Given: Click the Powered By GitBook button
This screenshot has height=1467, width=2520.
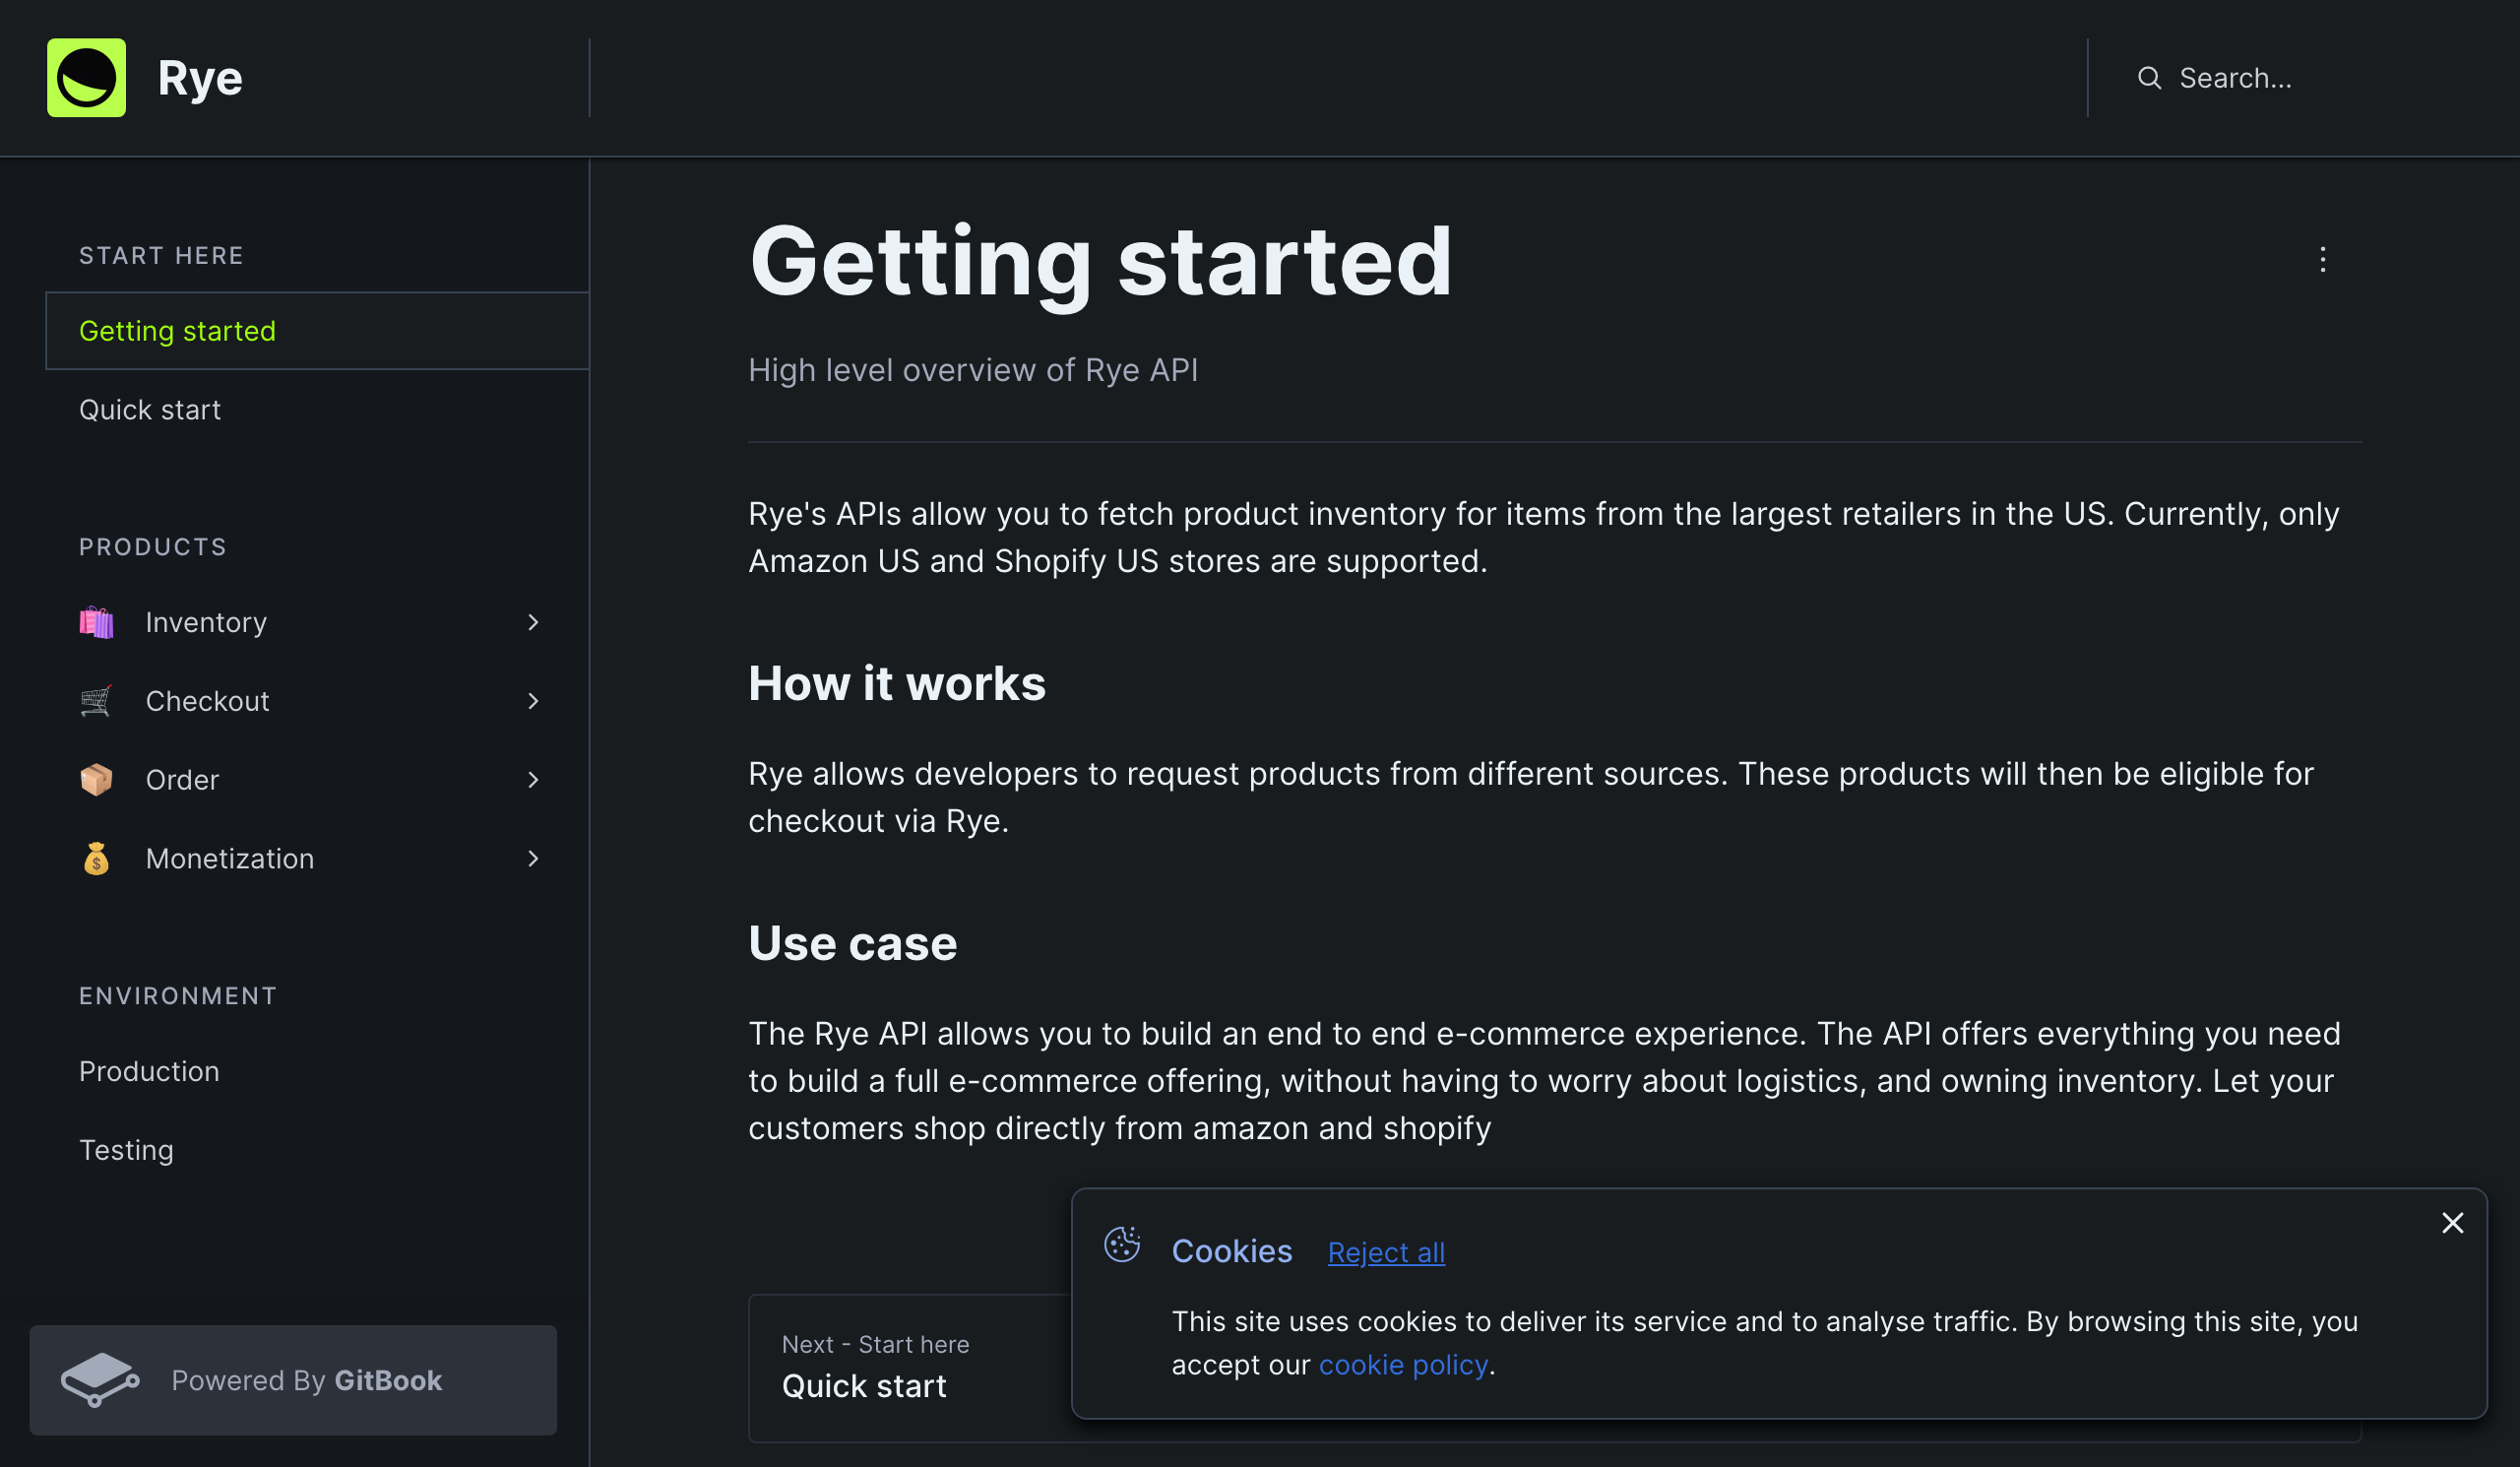Looking at the screenshot, I should coord(293,1380).
